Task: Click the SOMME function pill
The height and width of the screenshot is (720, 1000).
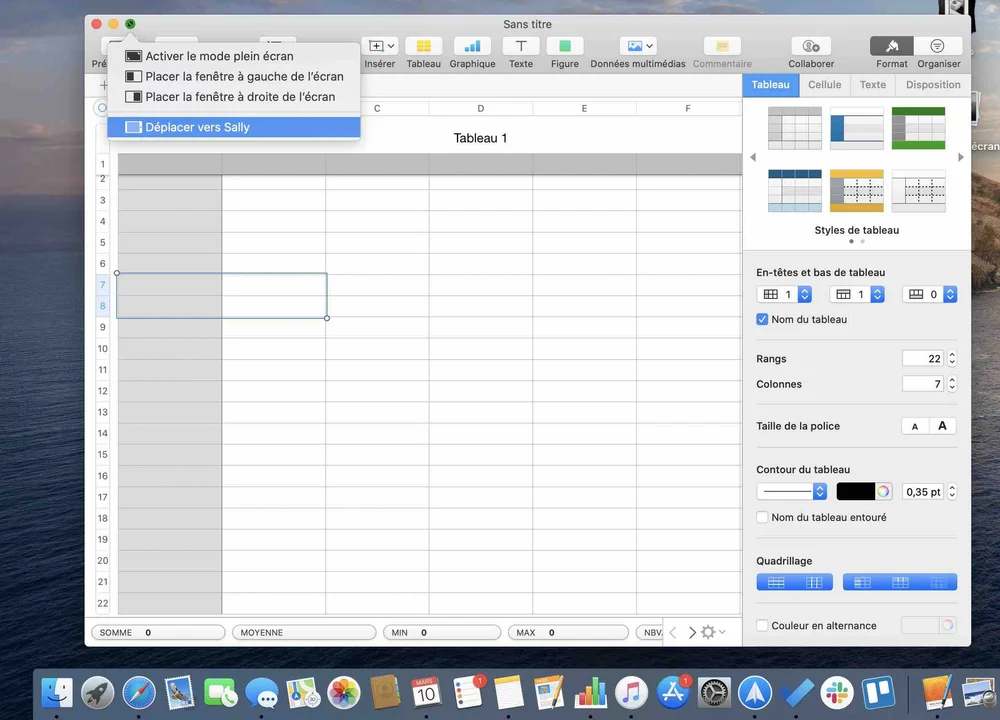Action: pos(158,633)
